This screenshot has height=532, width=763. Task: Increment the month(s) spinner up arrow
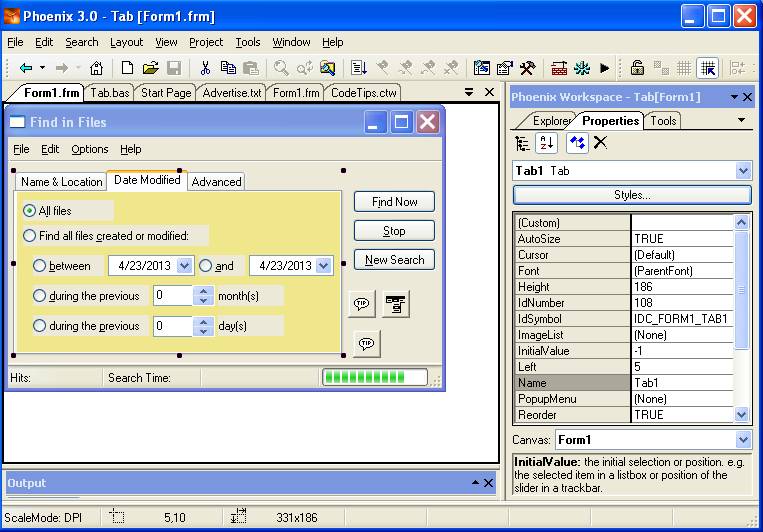(x=203, y=291)
